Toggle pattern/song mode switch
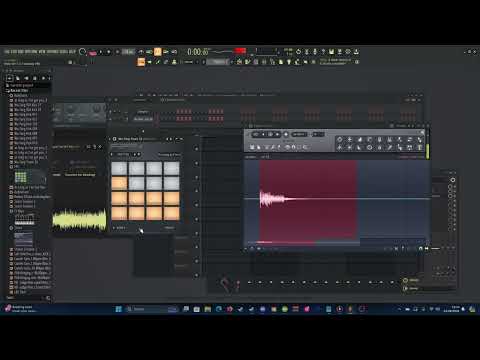 [92, 52]
